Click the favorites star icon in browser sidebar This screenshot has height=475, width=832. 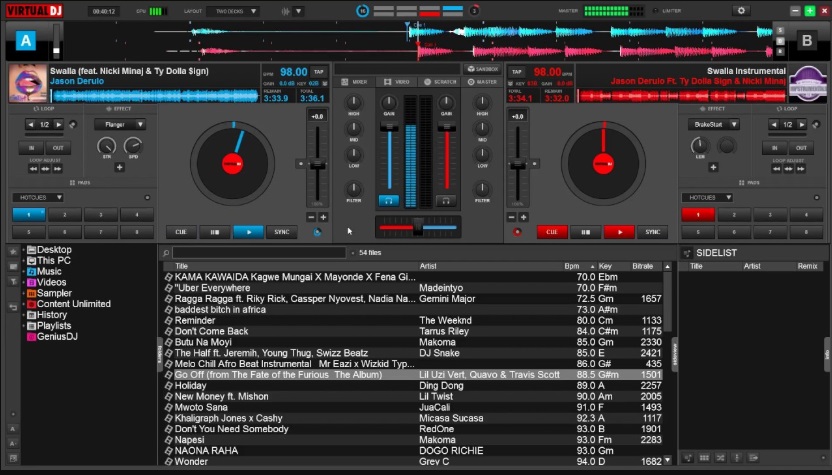click(13, 251)
